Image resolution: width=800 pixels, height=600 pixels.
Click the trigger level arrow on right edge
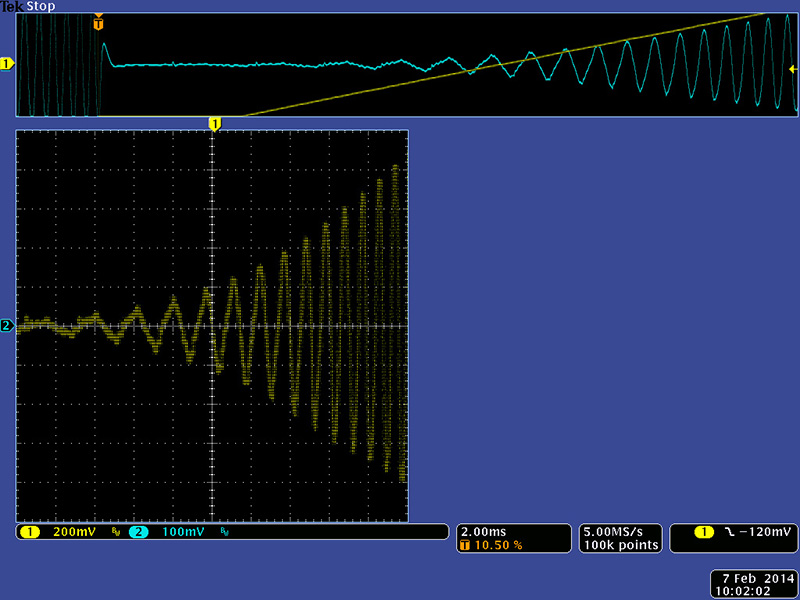click(793, 69)
